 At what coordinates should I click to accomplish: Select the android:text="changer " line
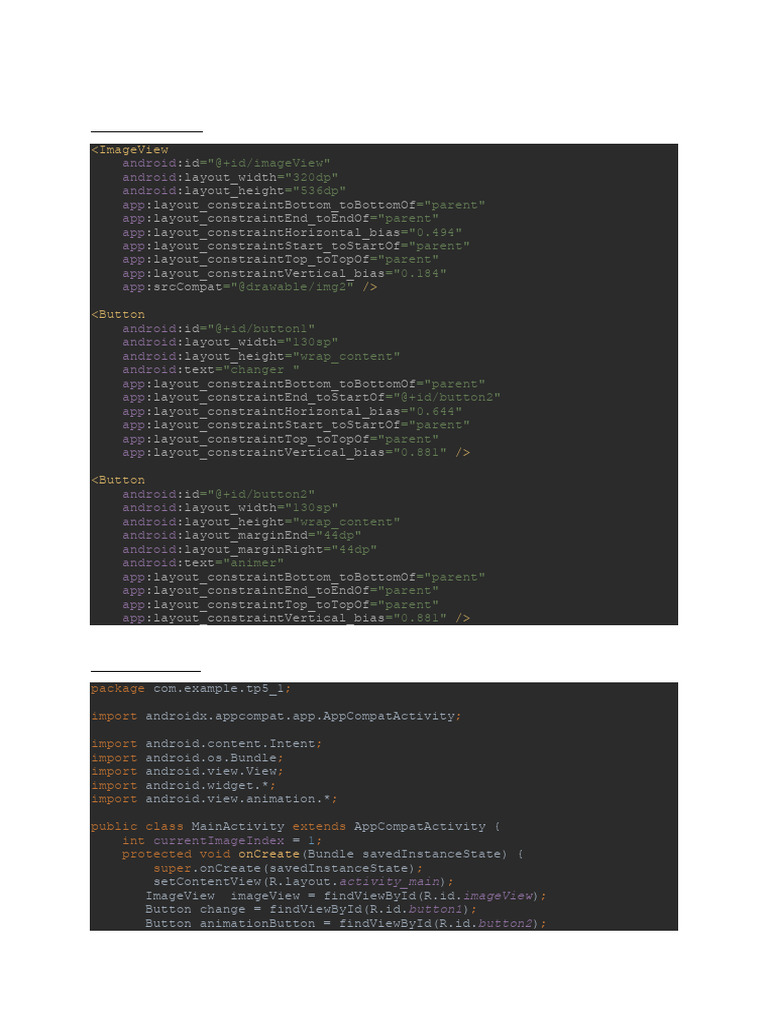click(210, 370)
